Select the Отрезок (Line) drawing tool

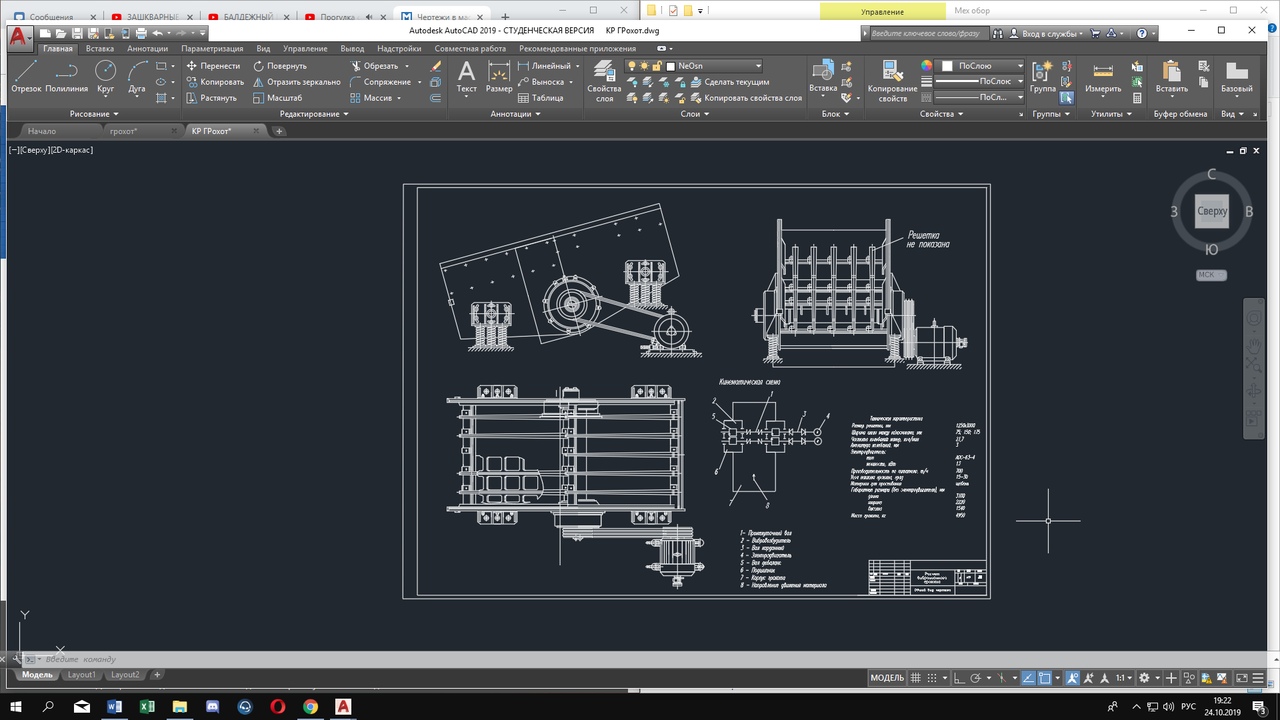26,74
